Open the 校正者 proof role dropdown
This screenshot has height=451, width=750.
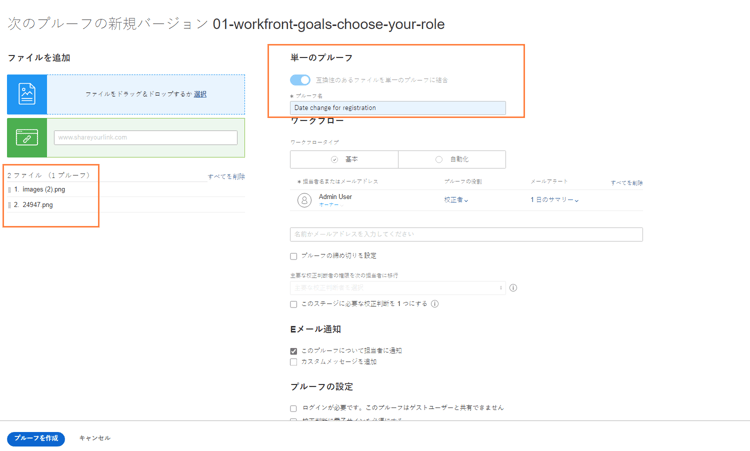456,200
